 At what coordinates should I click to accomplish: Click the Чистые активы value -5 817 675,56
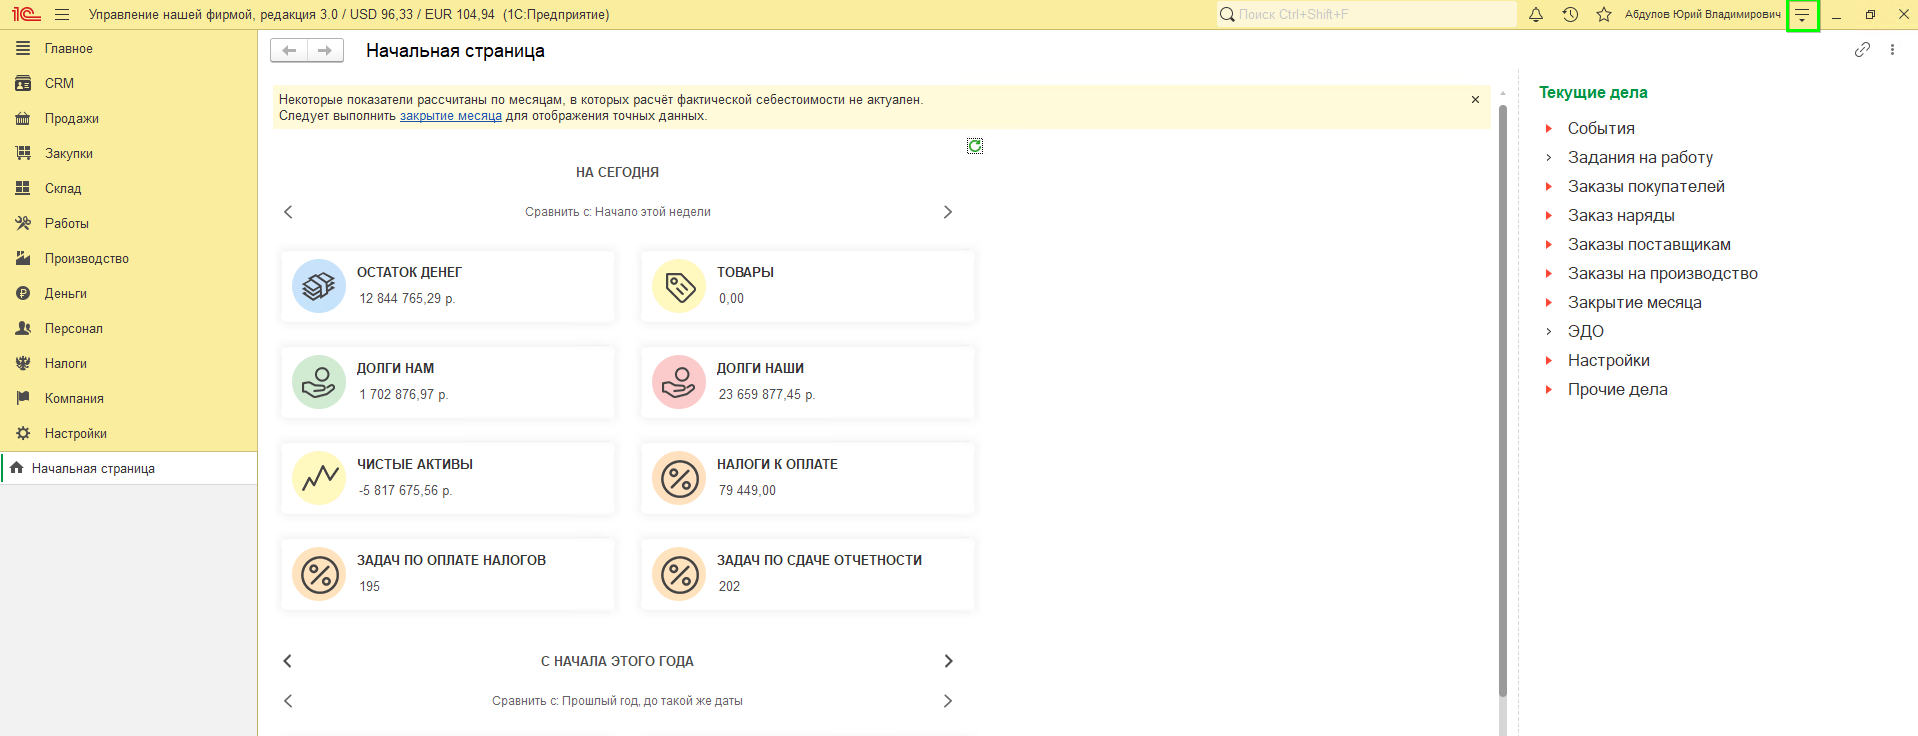coord(406,490)
